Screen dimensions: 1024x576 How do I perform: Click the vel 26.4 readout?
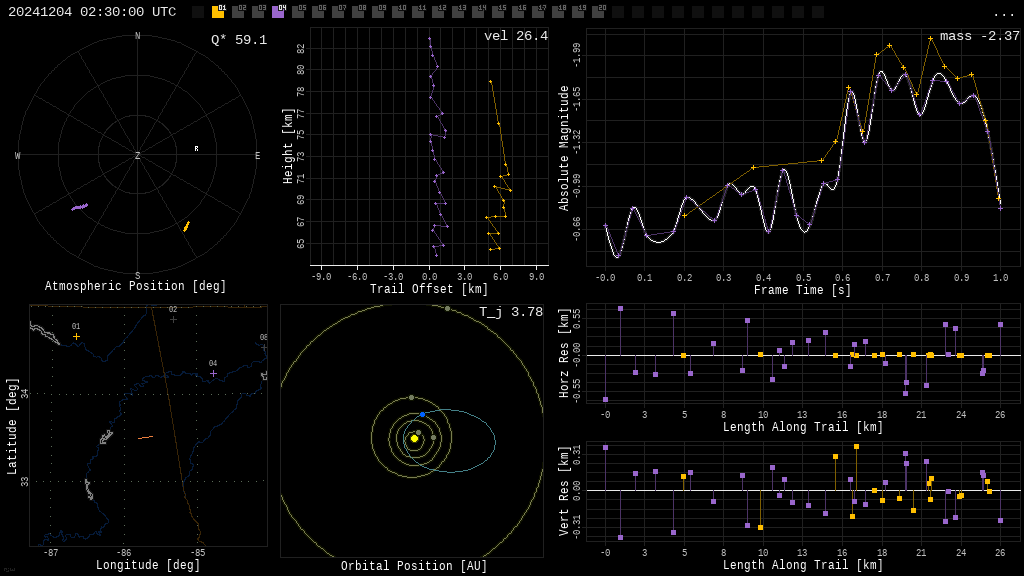click(x=515, y=36)
